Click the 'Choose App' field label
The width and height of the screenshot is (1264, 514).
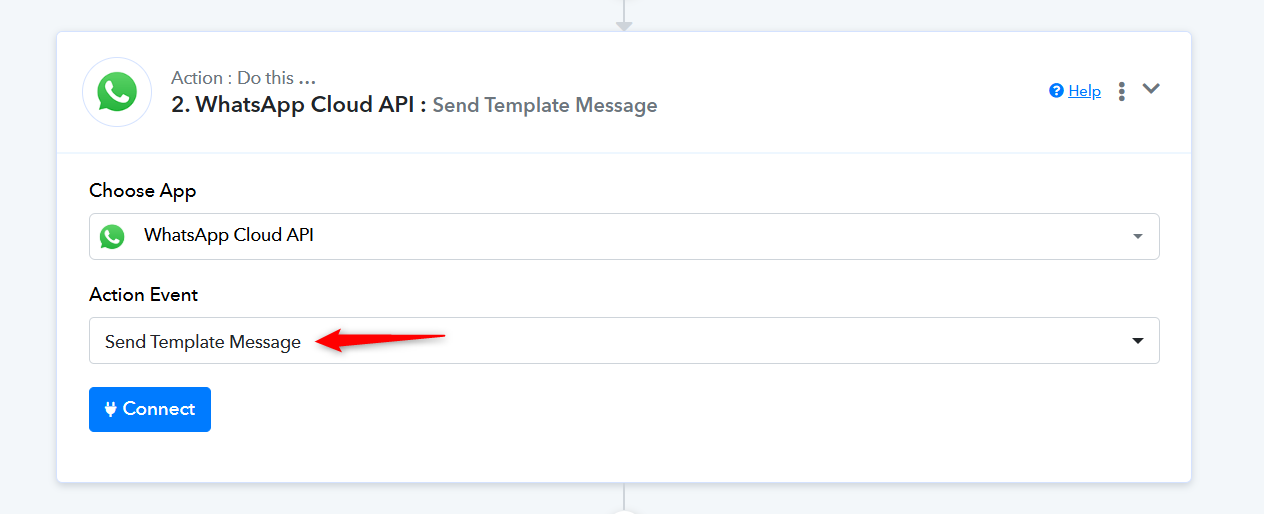pos(143,190)
